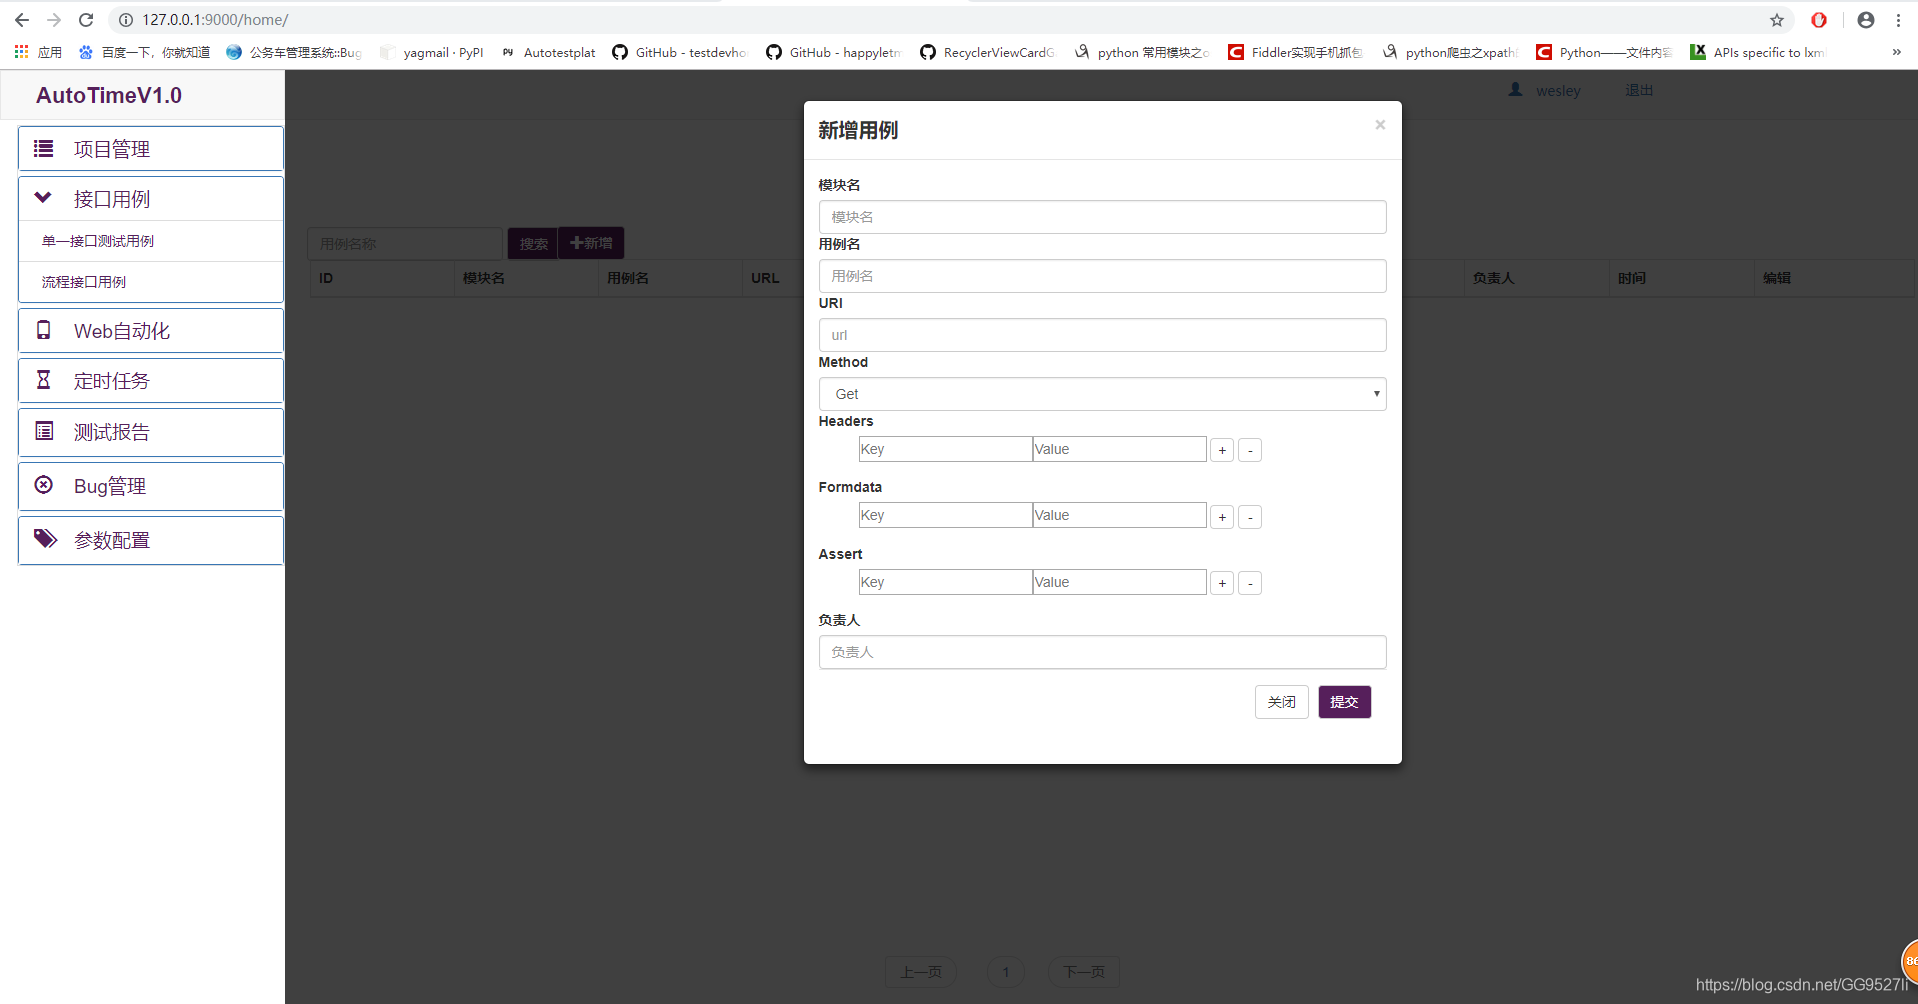Click the Headers Value field

tap(1119, 449)
